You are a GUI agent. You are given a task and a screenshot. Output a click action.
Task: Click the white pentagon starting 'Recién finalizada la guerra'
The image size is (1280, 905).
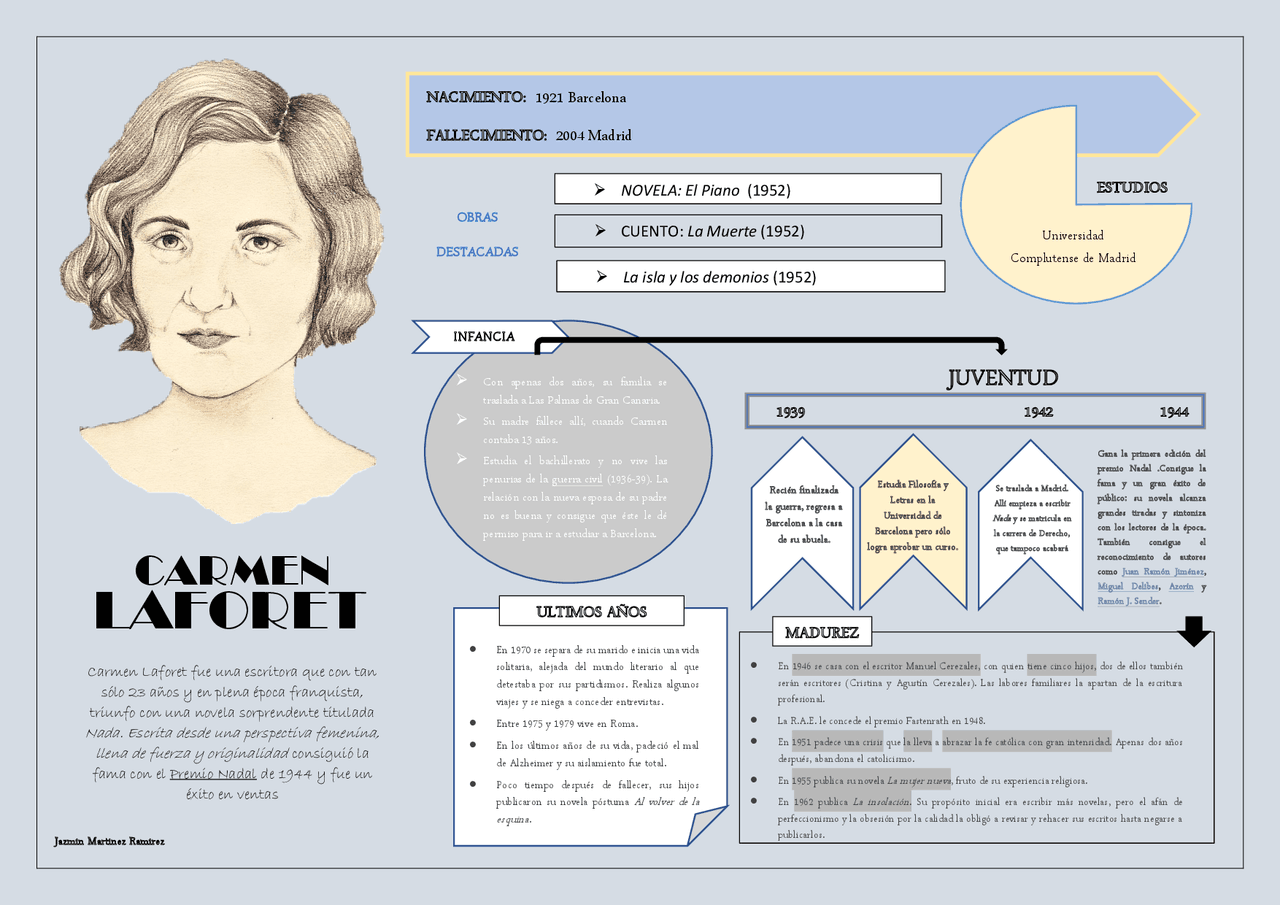[802, 523]
